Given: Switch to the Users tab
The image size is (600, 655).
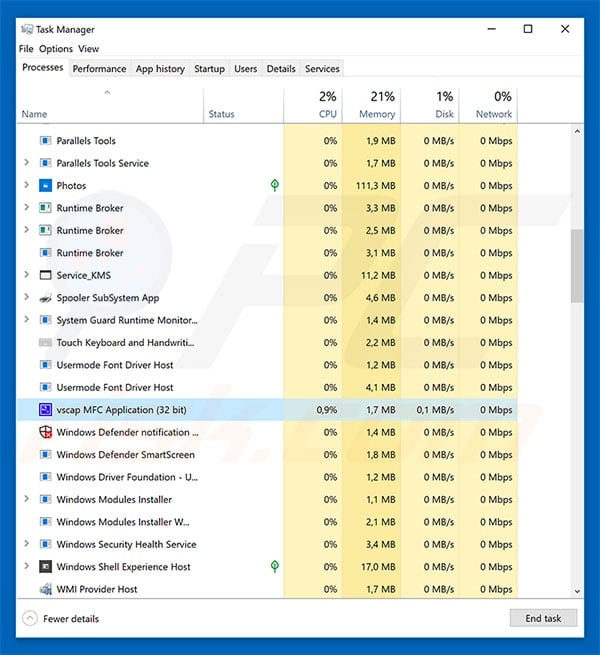Looking at the screenshot, I should 246,69.
